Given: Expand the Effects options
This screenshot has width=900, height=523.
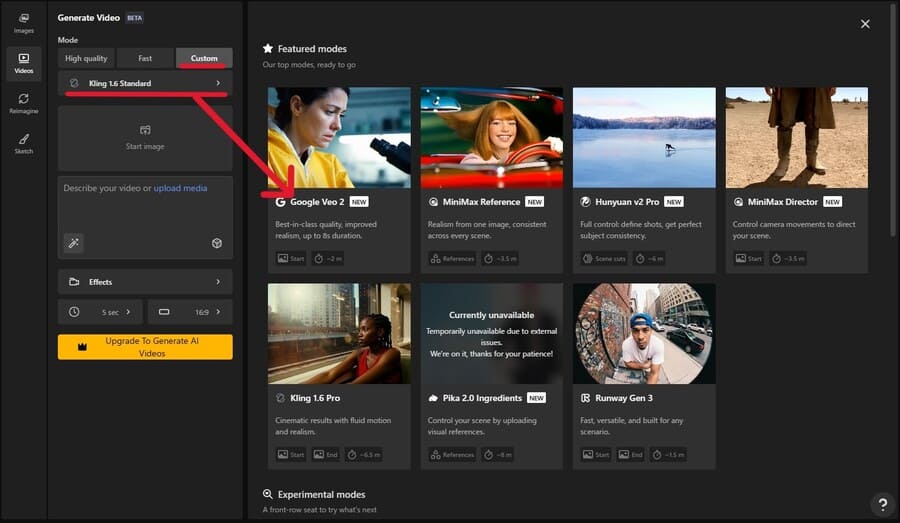Looking at the screenshot, I should pyautogui.click(x=145, y=282).
